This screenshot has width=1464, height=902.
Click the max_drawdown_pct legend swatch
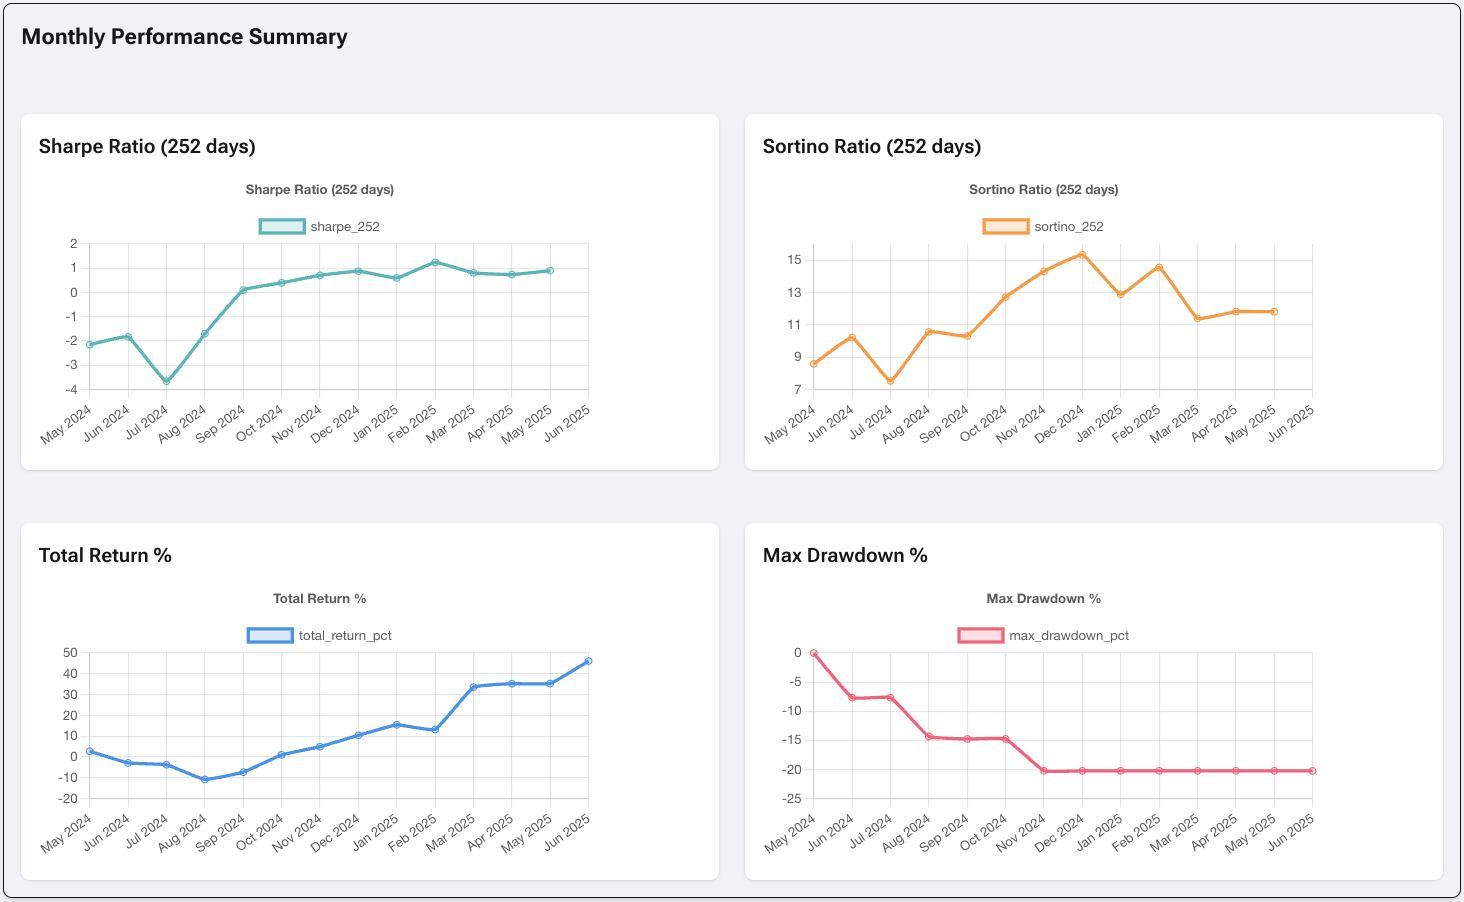click(980, 636)
